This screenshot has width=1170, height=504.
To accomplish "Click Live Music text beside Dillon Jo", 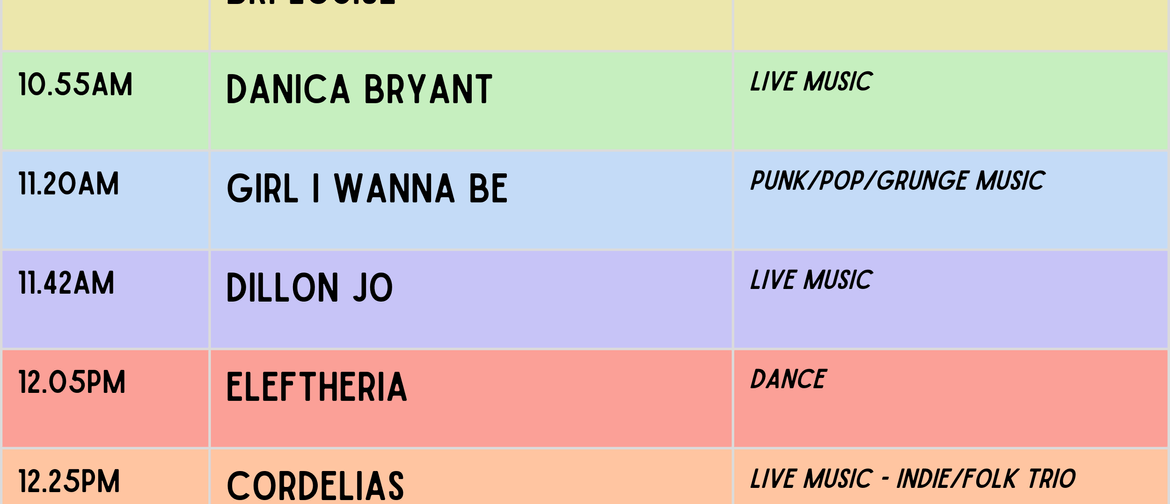I will pyautogui.click(x=810, y=280).
